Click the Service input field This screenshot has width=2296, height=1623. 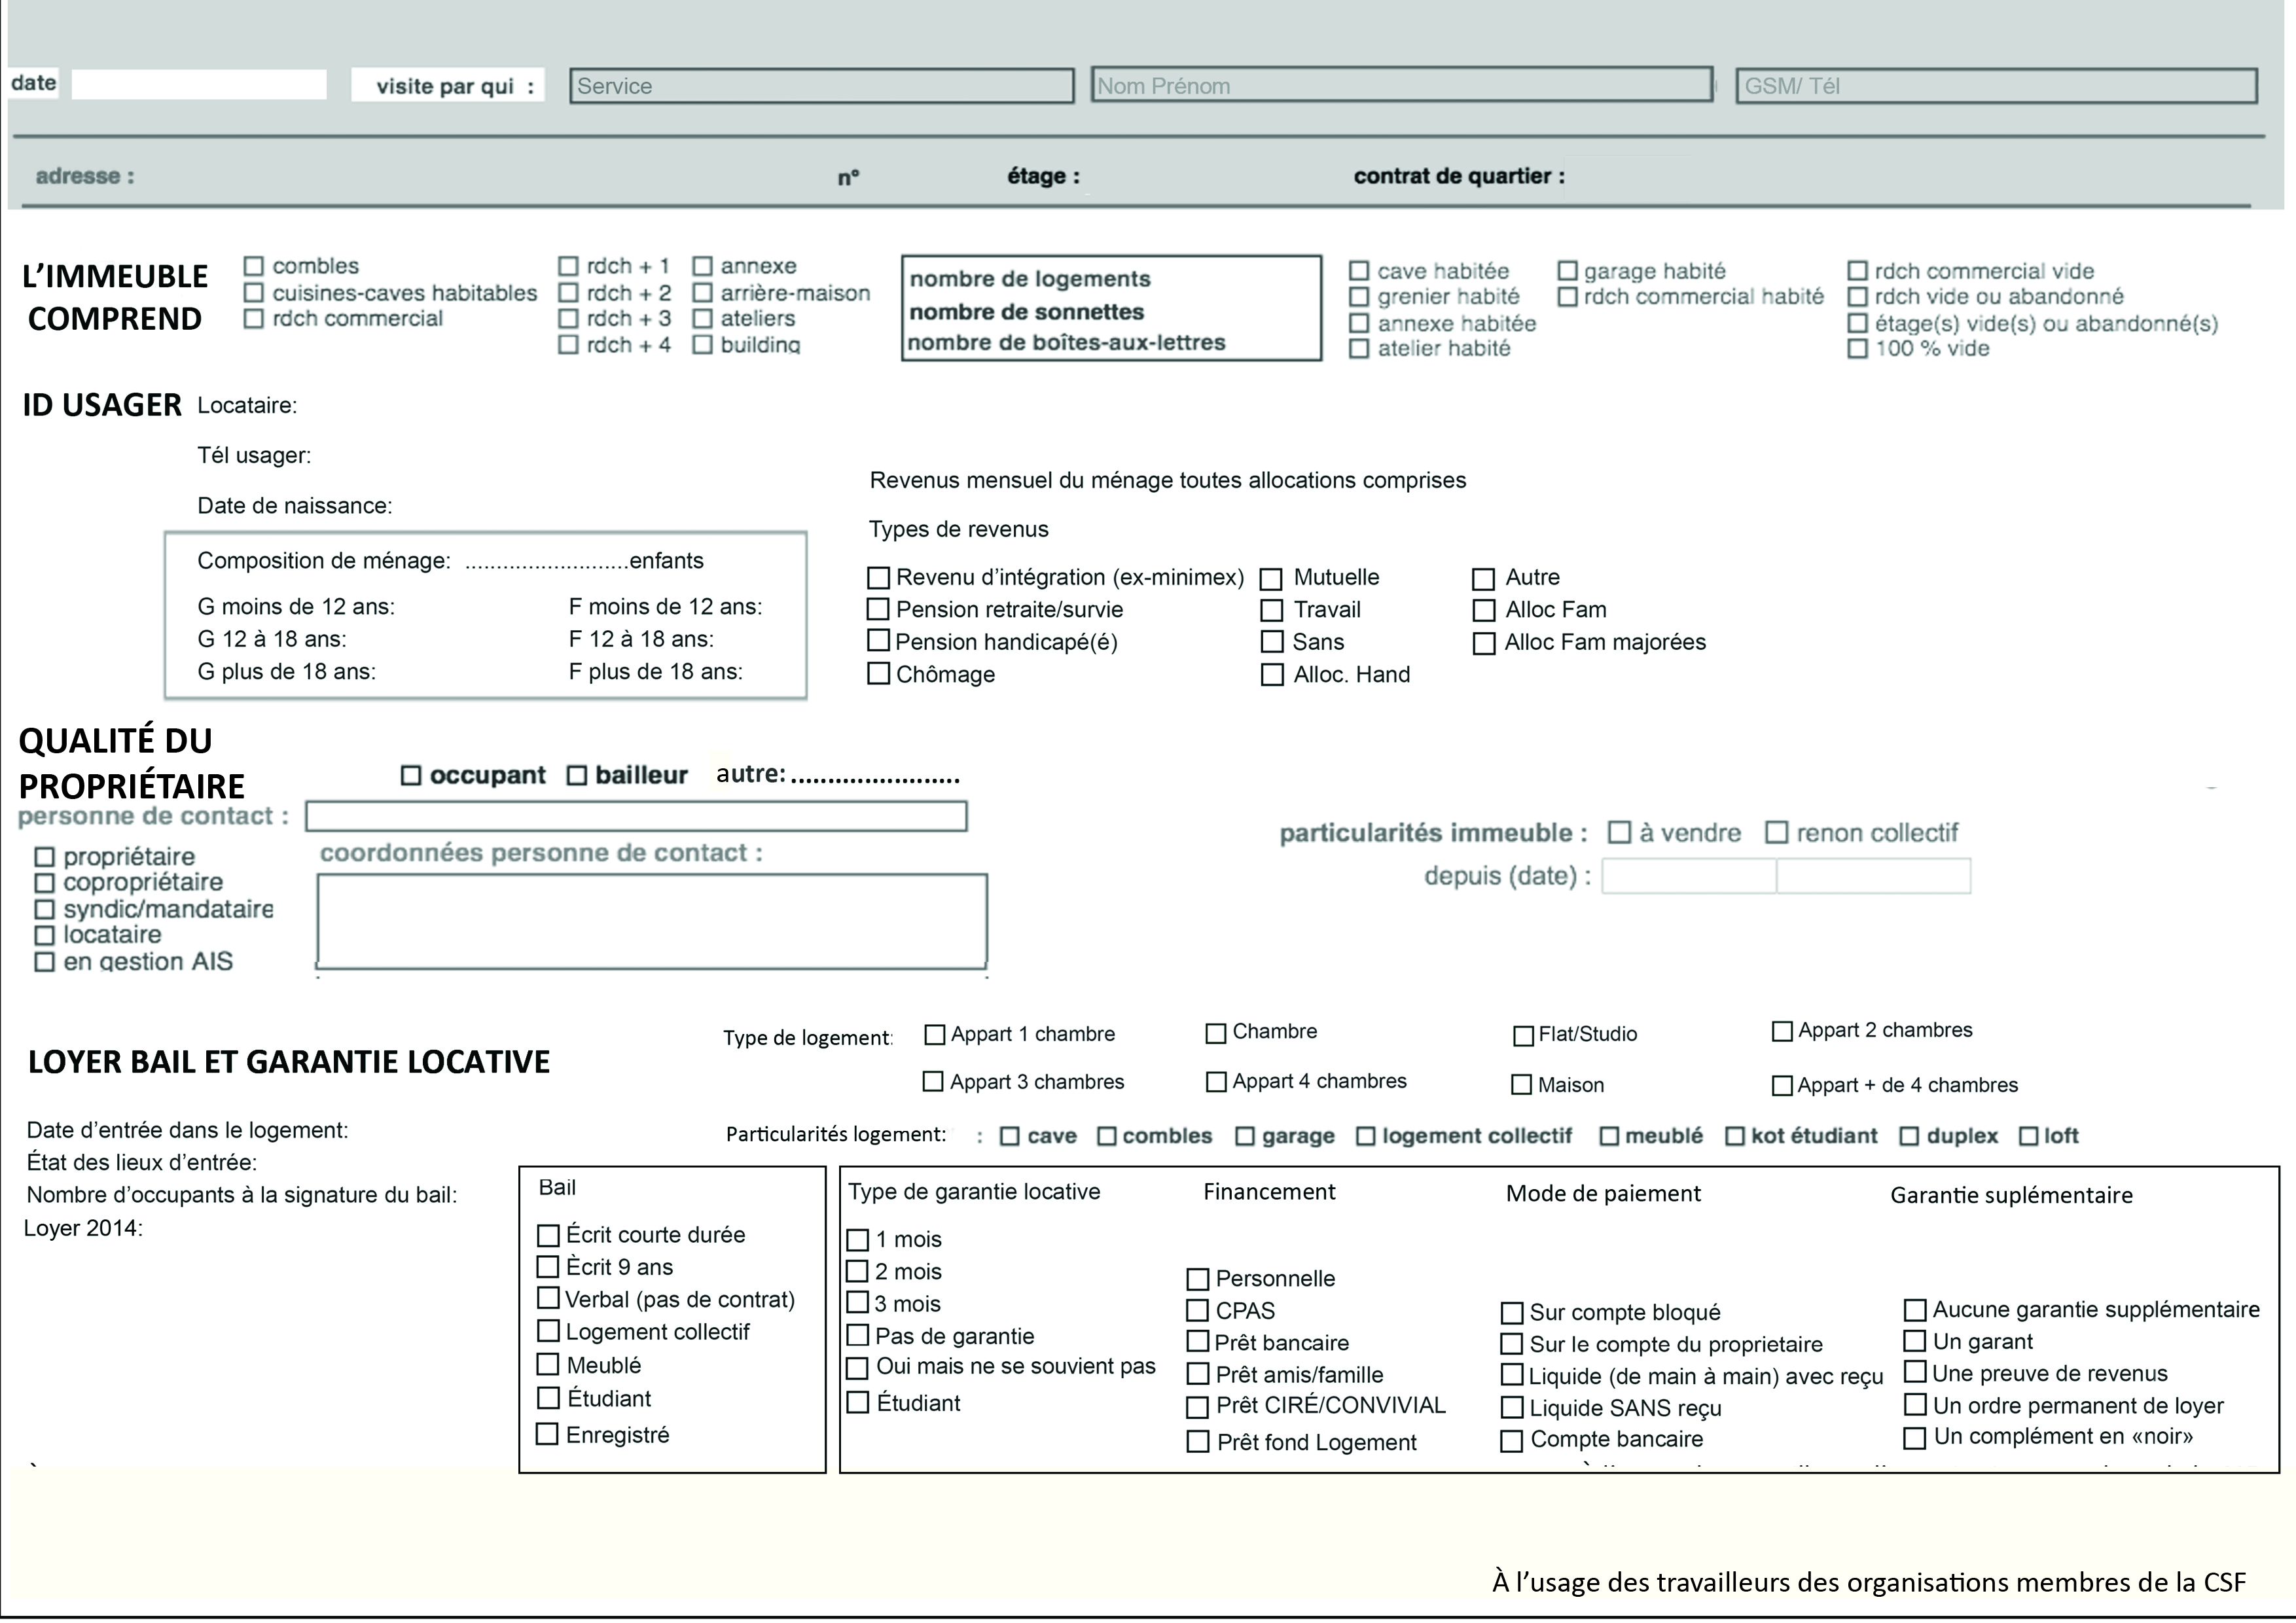(x=822, y=86)
